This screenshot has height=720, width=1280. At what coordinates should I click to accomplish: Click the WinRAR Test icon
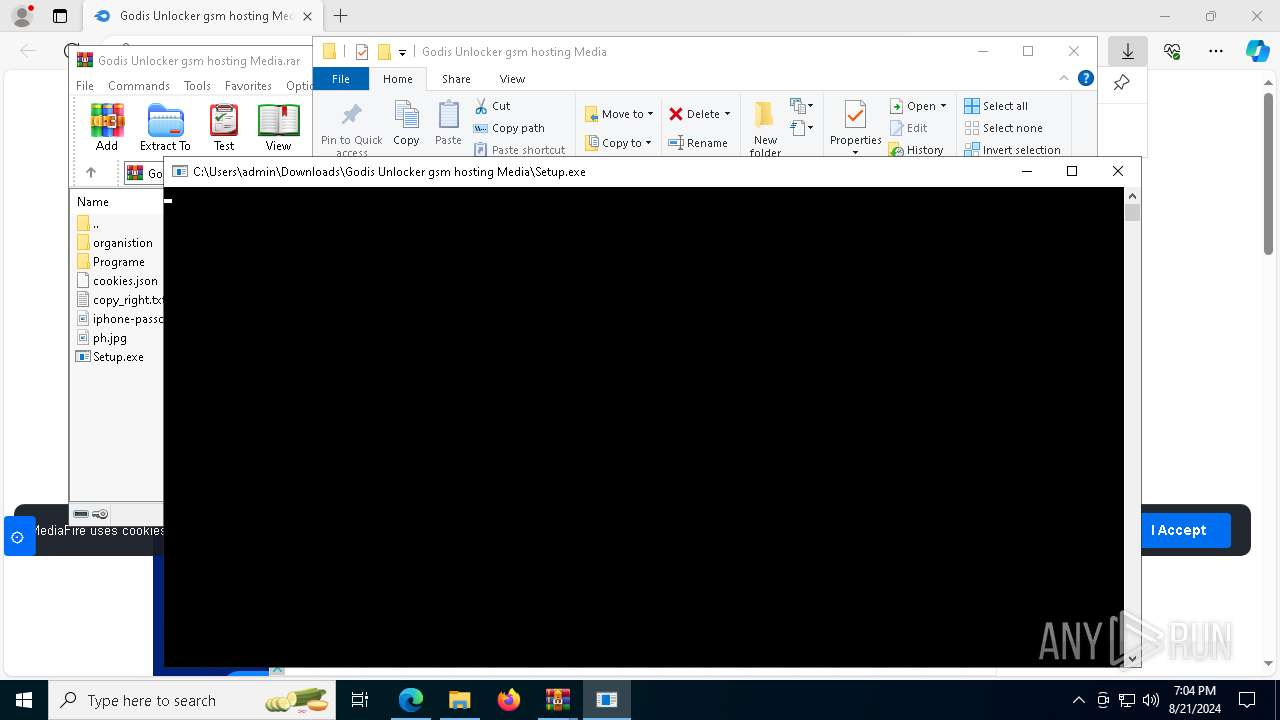[224, 127]
